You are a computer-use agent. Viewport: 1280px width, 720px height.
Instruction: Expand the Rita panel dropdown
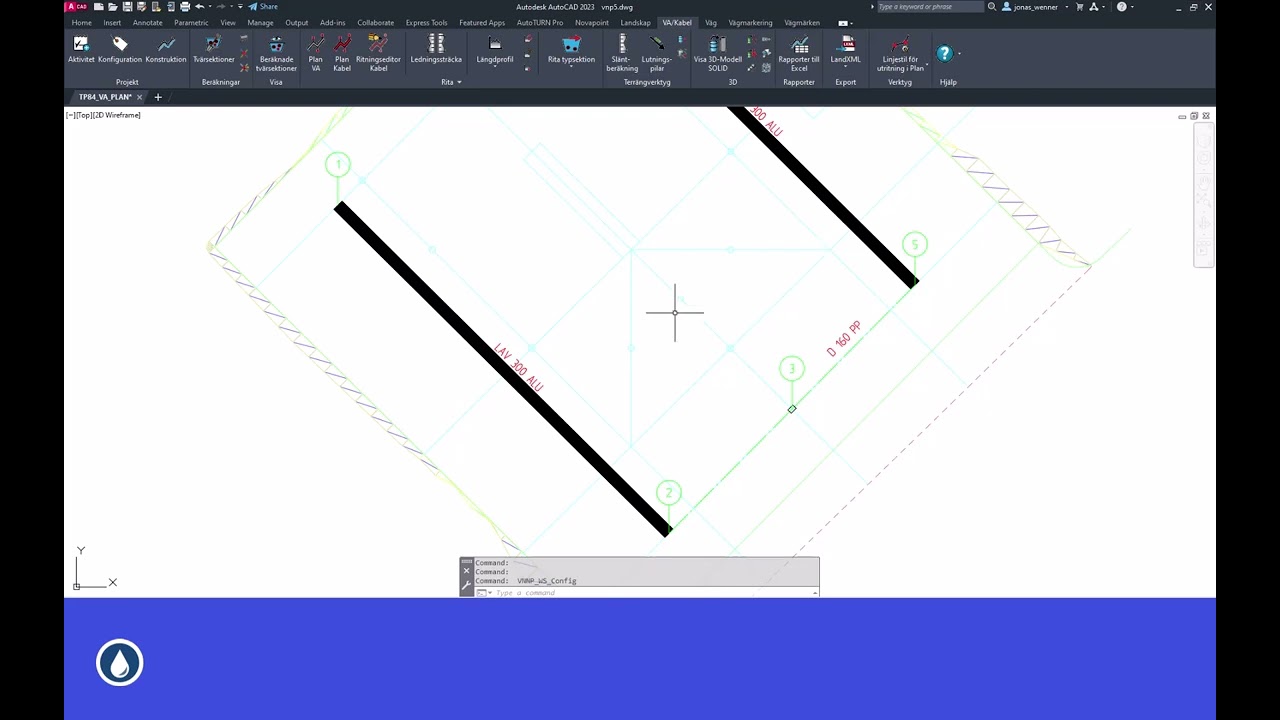[459, 82]
